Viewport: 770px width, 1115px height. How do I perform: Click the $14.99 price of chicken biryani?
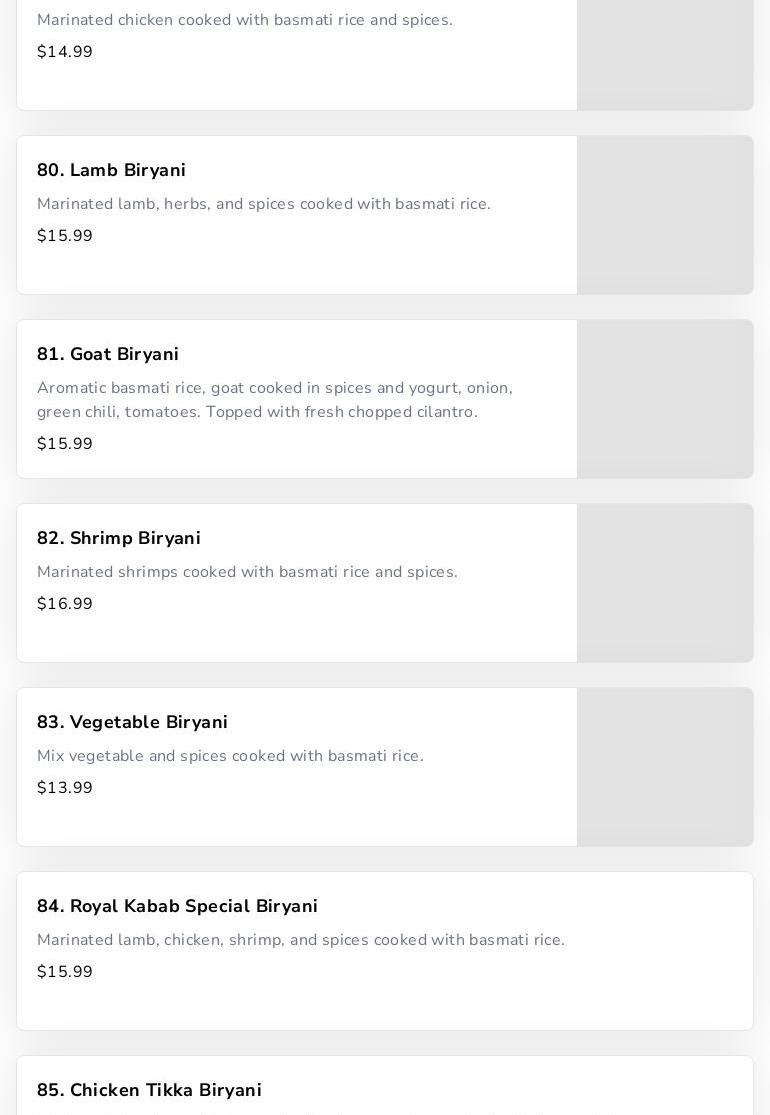click(65, 52)
